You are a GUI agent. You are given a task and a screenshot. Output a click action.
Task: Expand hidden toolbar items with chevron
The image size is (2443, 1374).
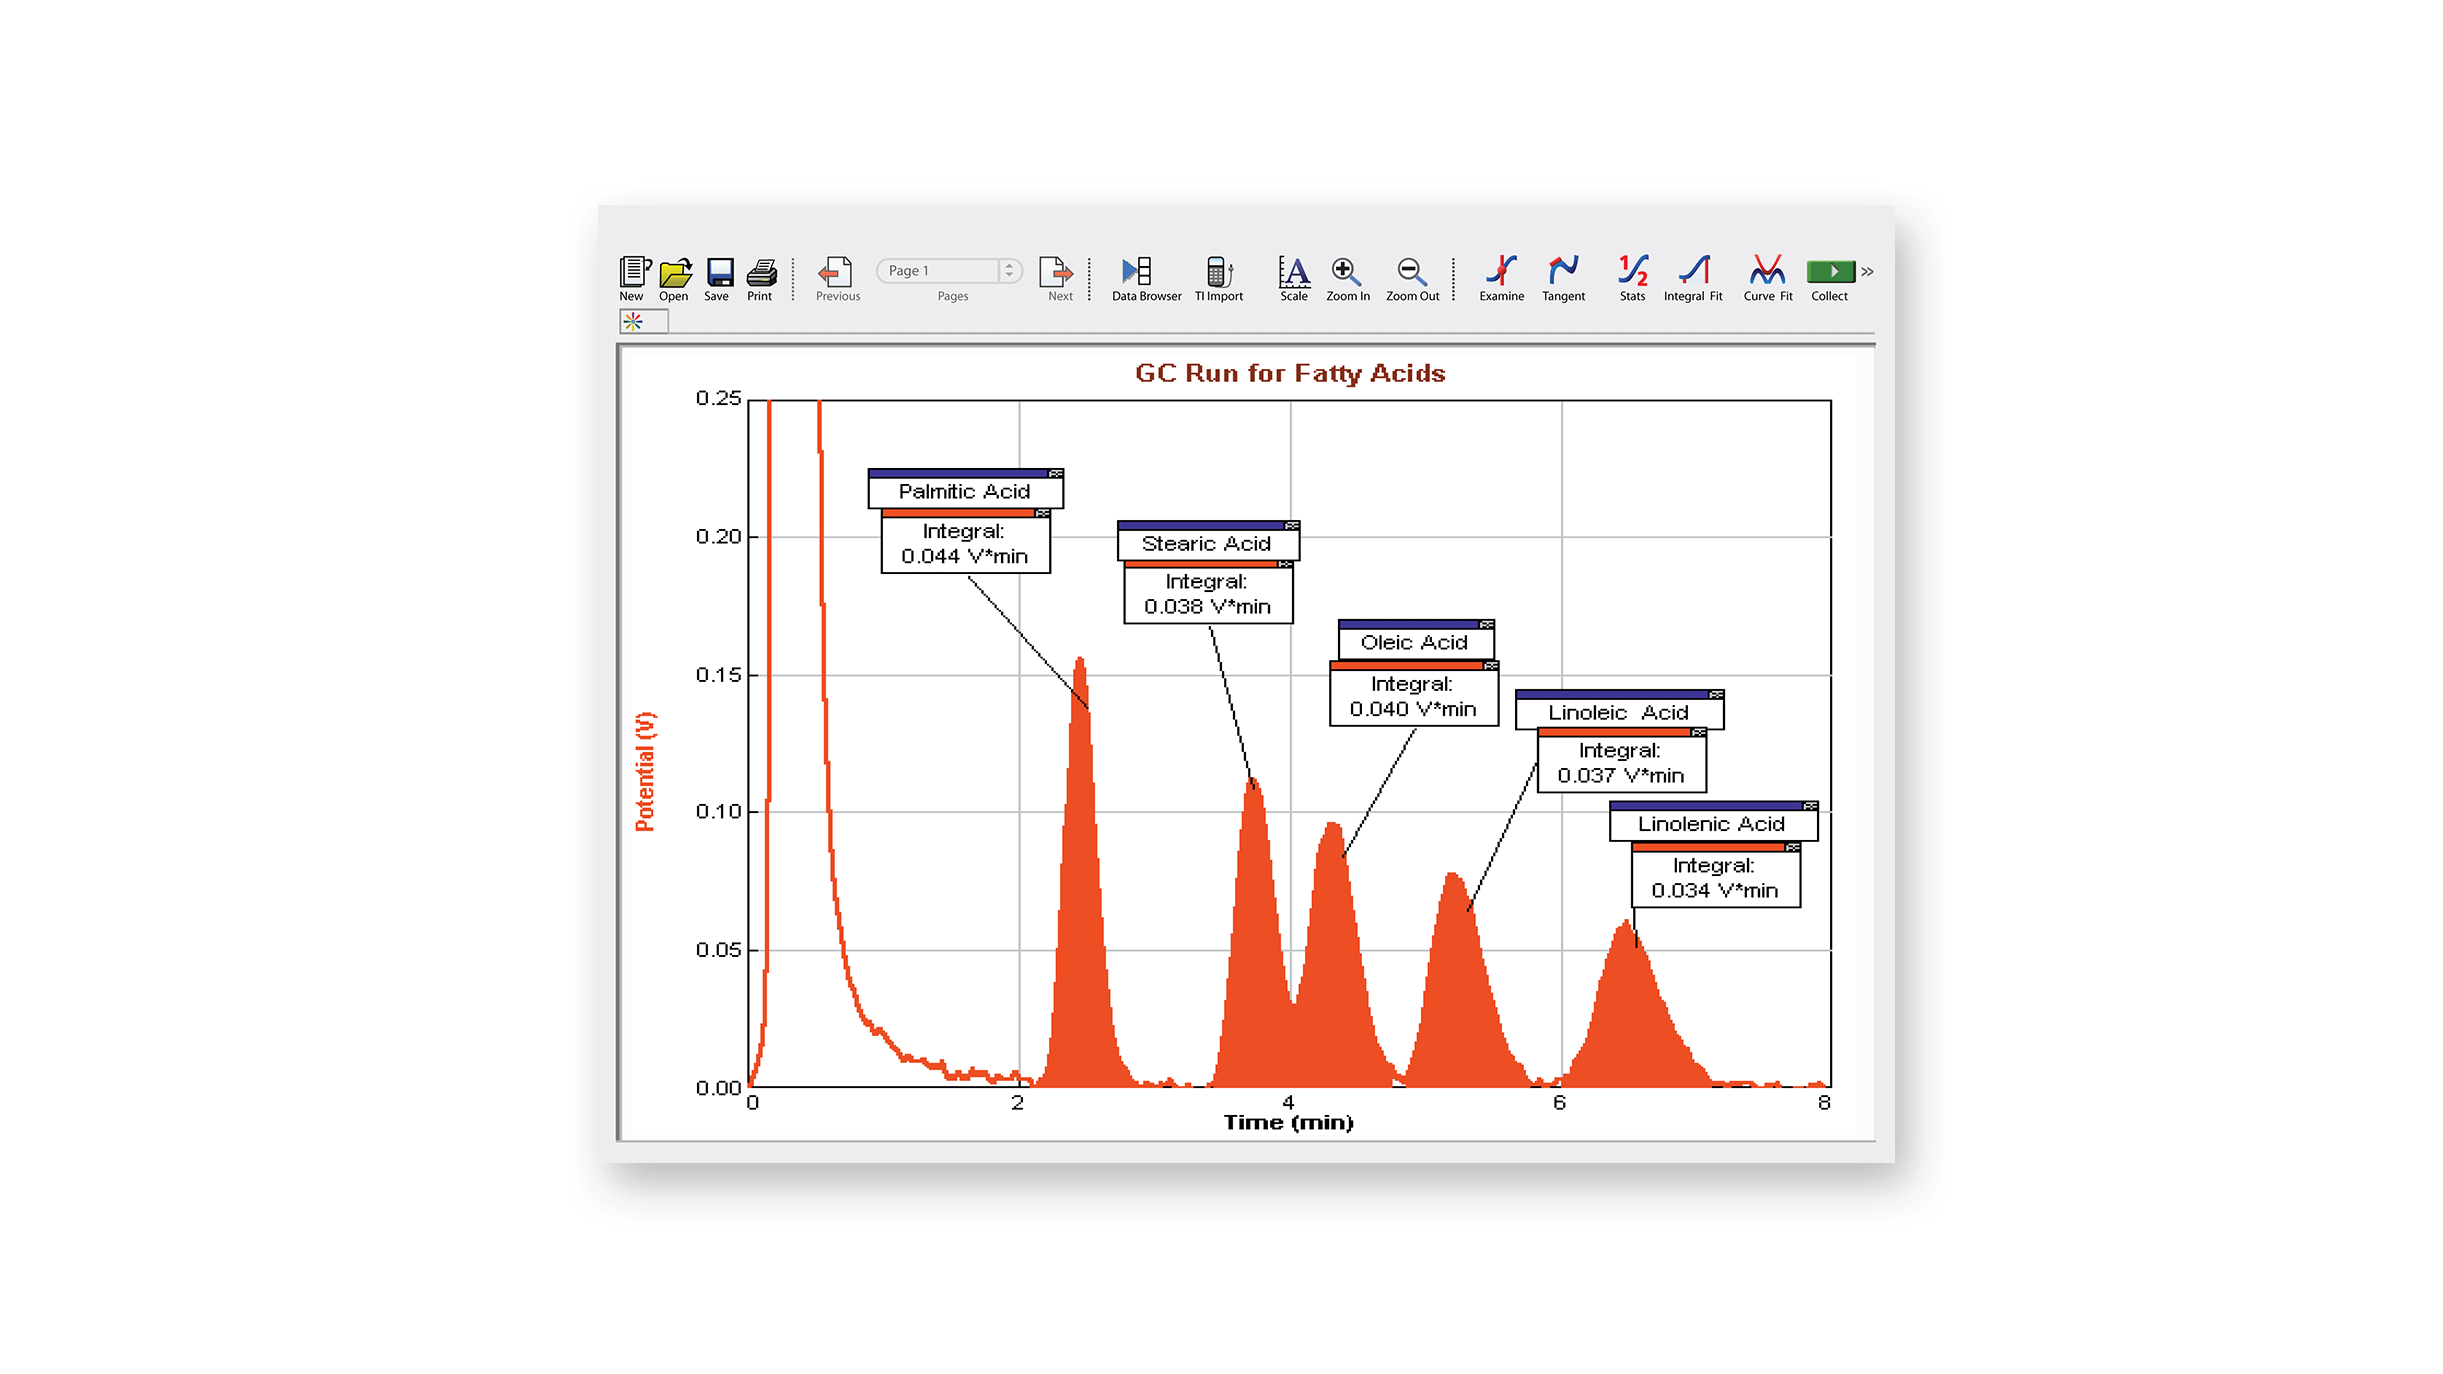(1868, 270)
